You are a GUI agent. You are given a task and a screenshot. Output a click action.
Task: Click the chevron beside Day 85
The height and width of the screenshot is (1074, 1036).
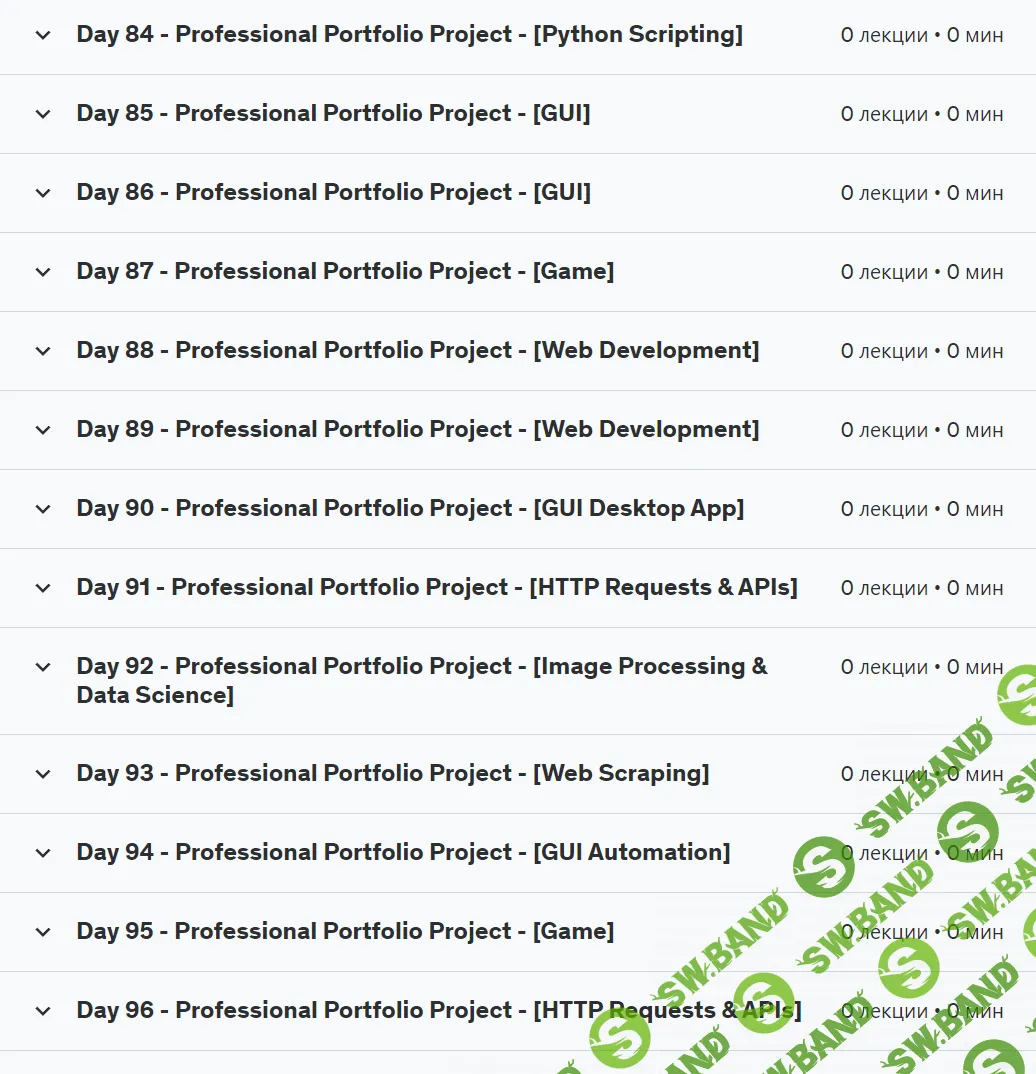[x=42, y=114]
